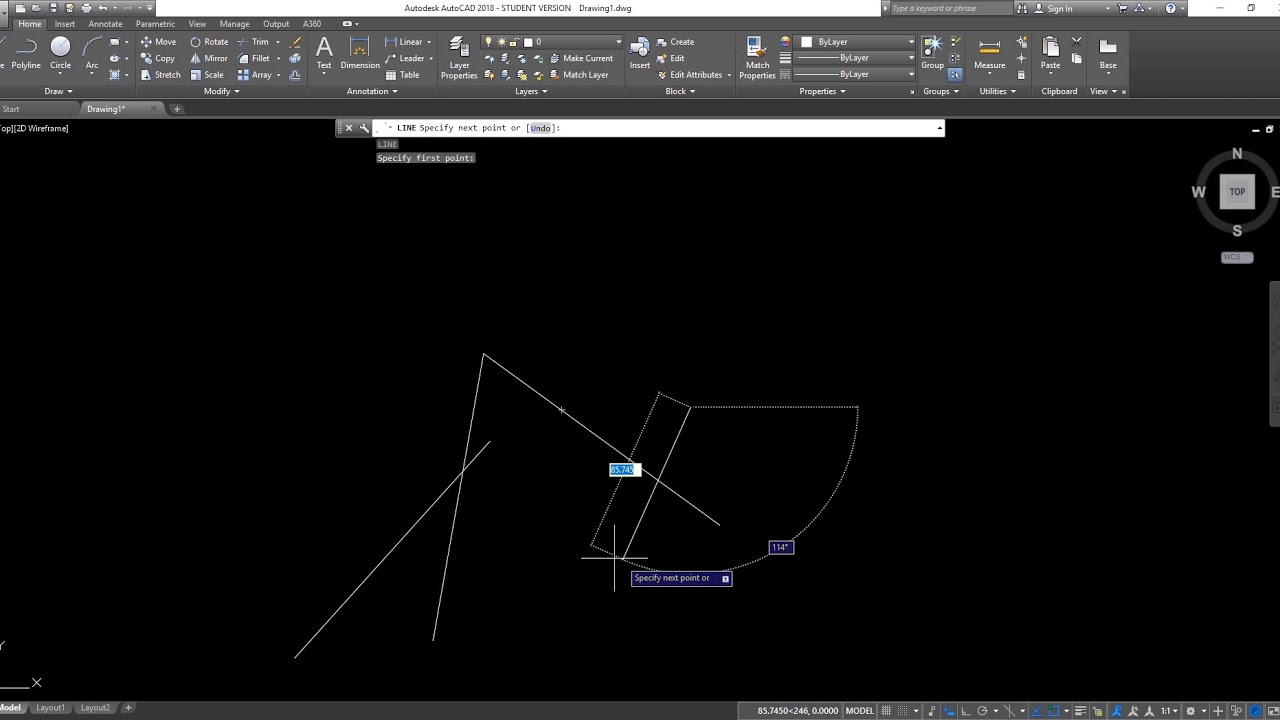This screenshot has height=720, width=1280.
Task: Toggle group selection on/off icon
Action: coord(955,75)
